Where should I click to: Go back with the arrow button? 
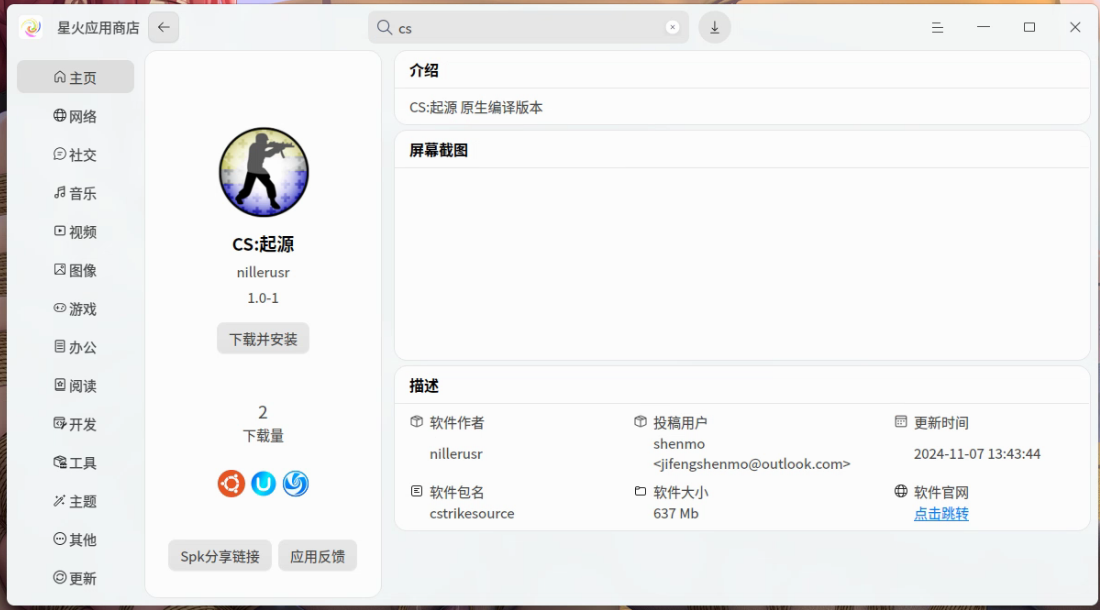point(163,27)
